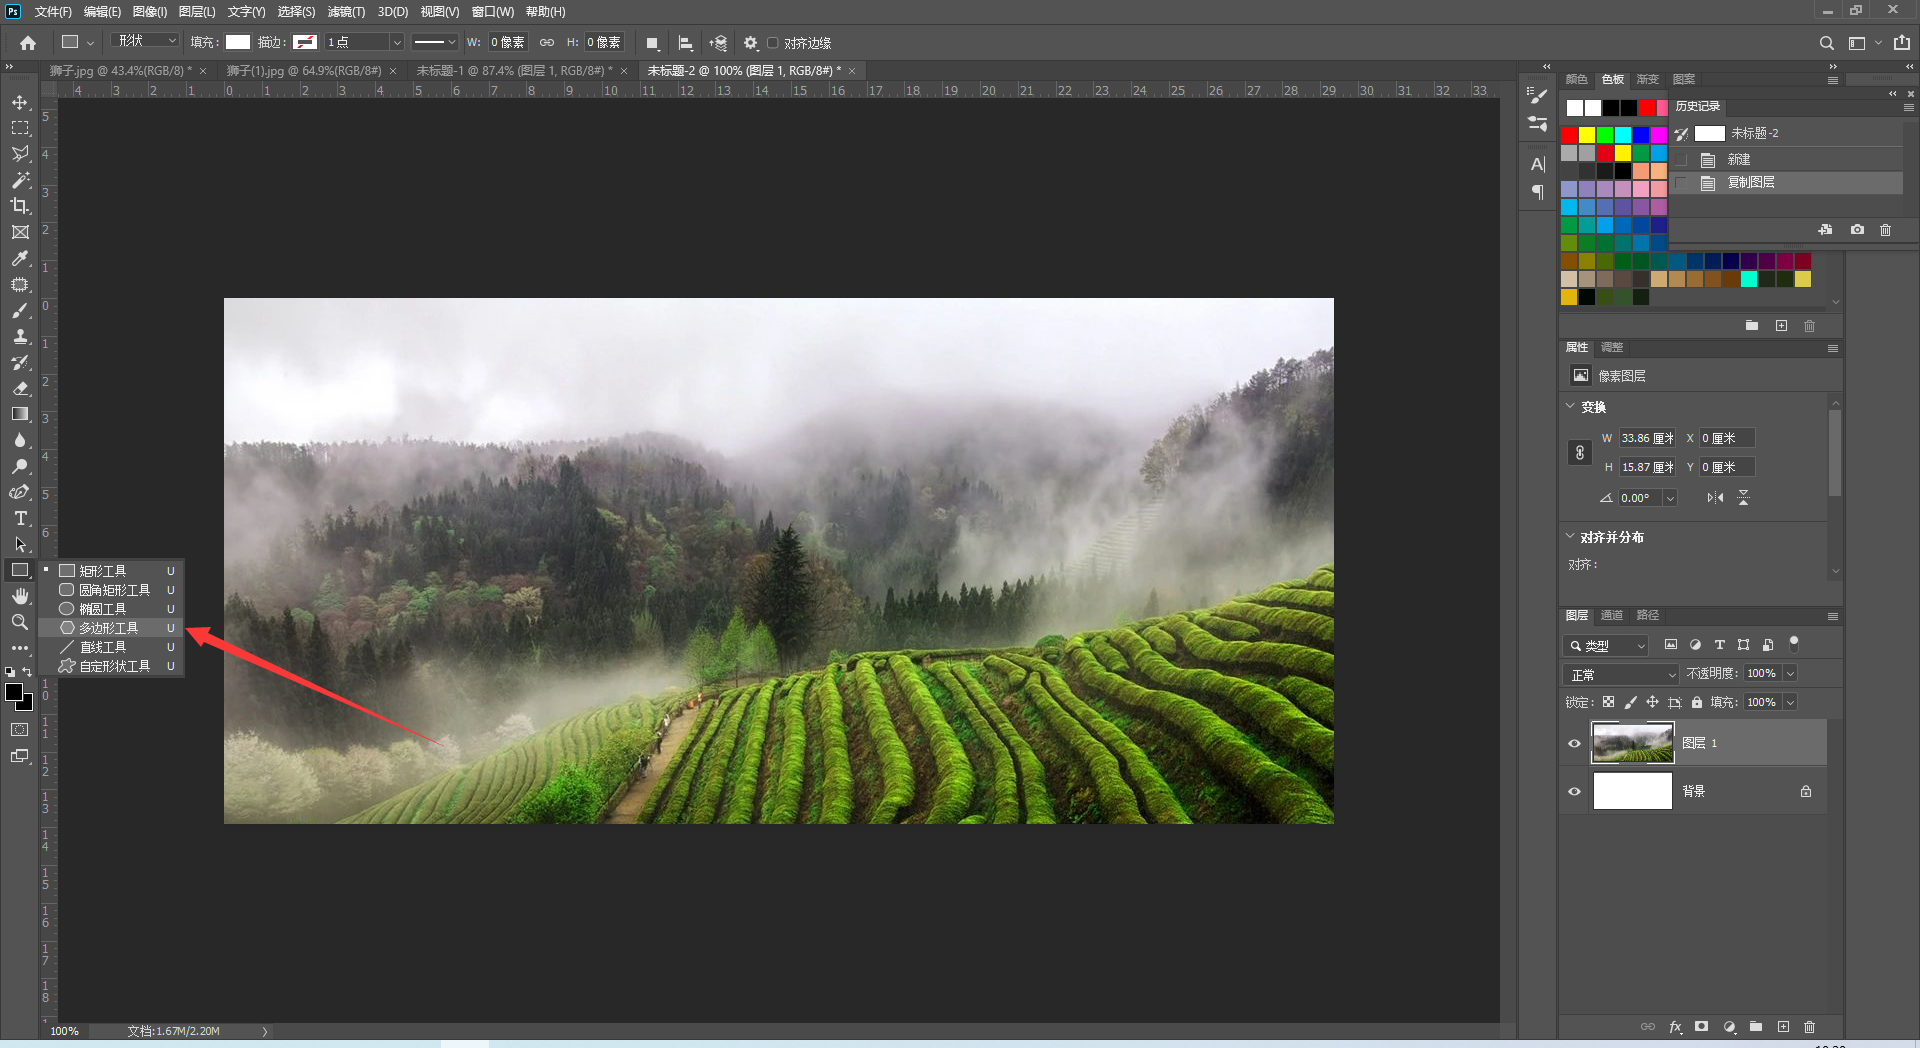Click the fill color swatch in options bar

pos(238,42)
